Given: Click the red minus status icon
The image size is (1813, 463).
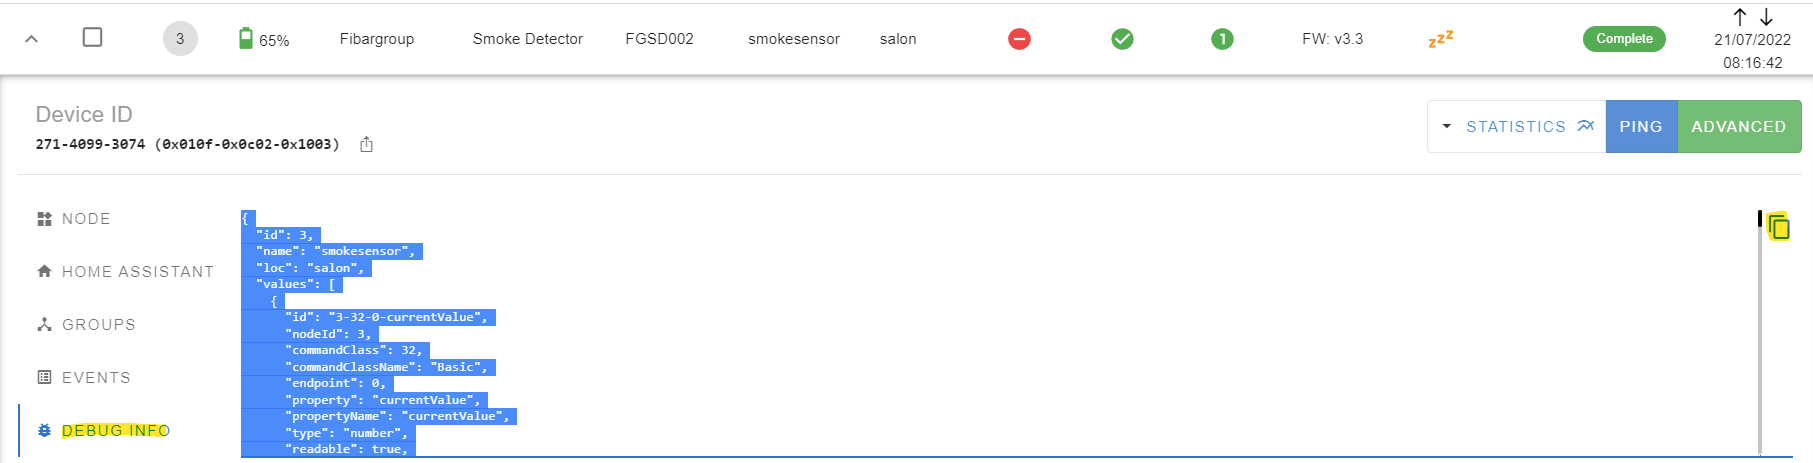Looking at the screenshot, I should pos(1019,39).
